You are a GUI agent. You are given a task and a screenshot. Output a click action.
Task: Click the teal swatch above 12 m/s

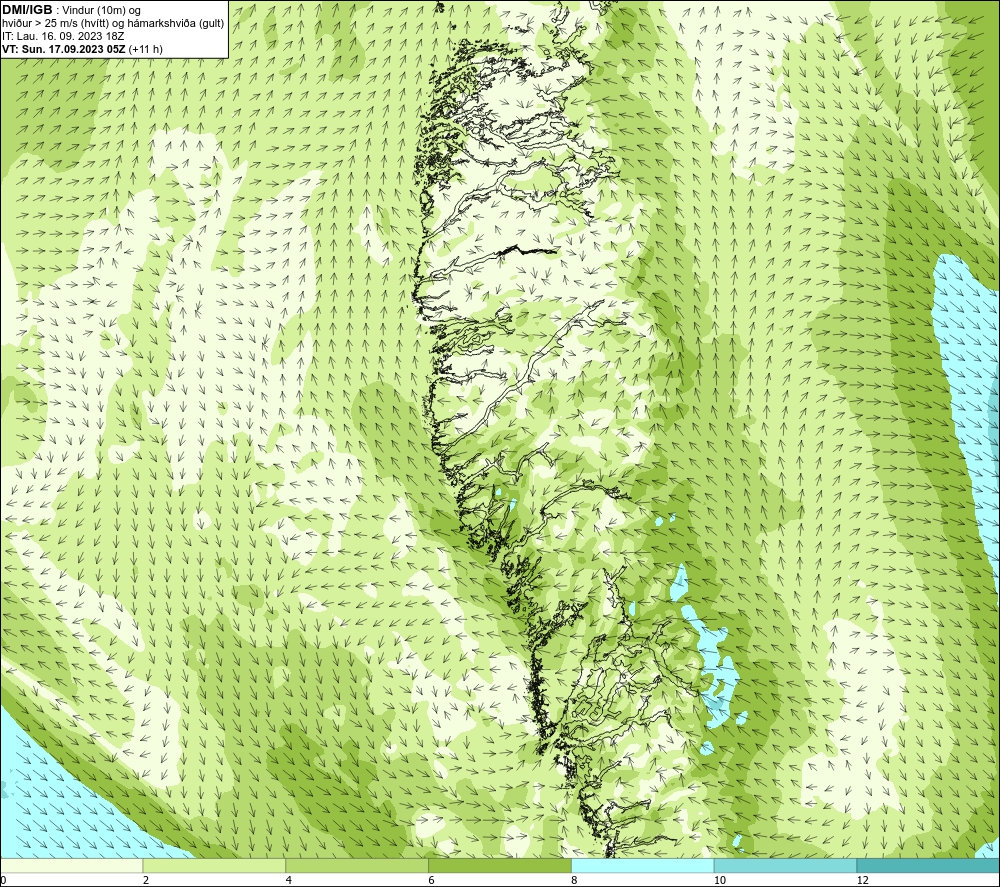tap(929, 865)
